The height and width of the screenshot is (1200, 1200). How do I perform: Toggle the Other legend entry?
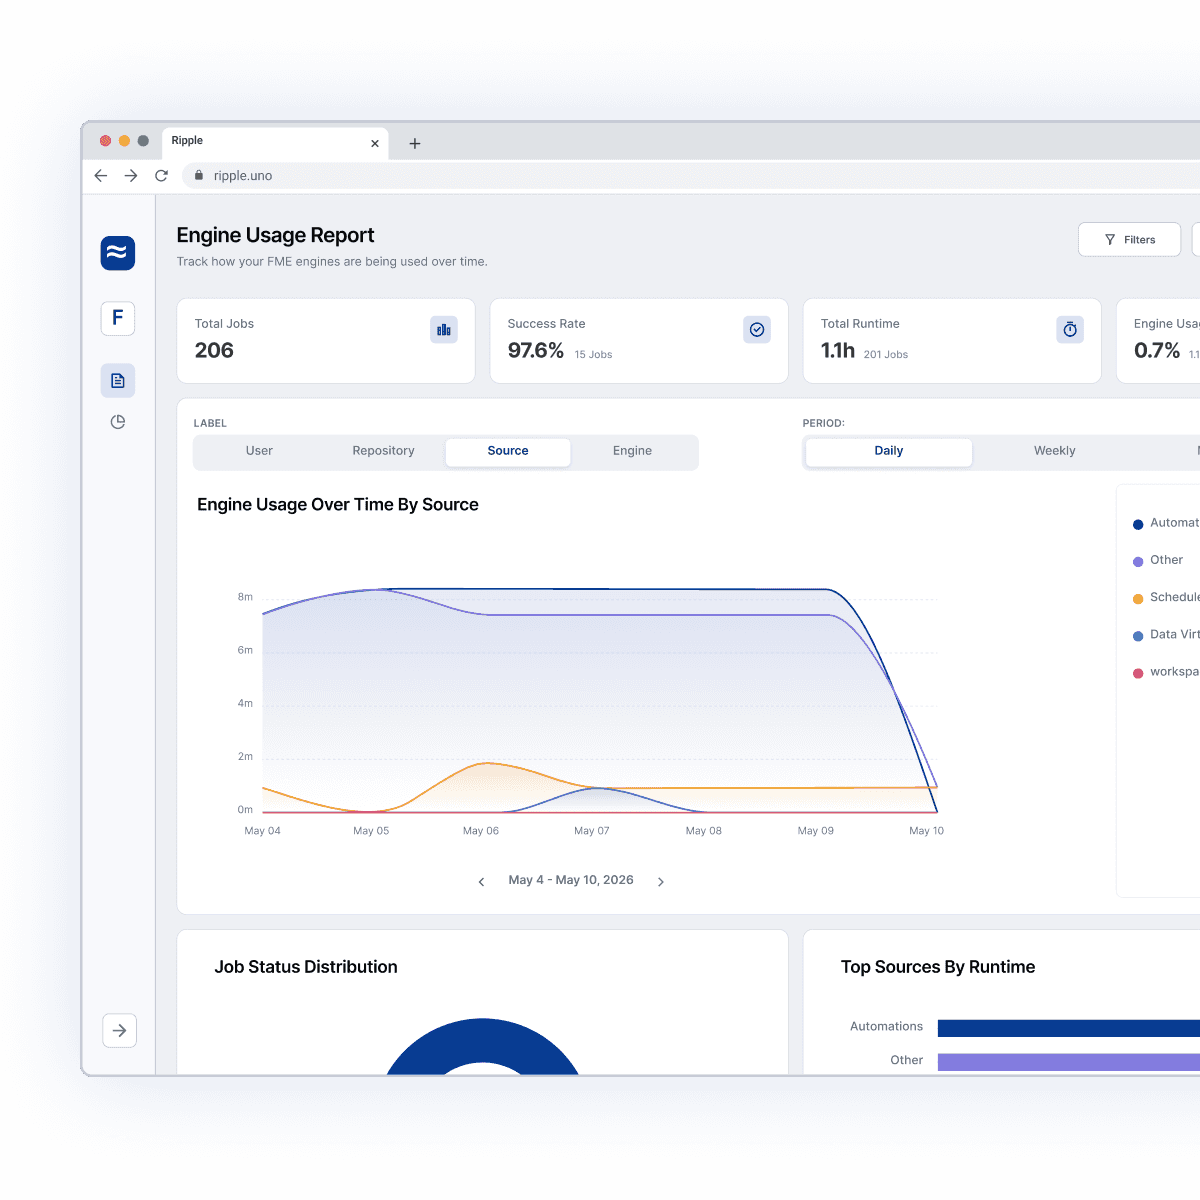[1158, 560]
